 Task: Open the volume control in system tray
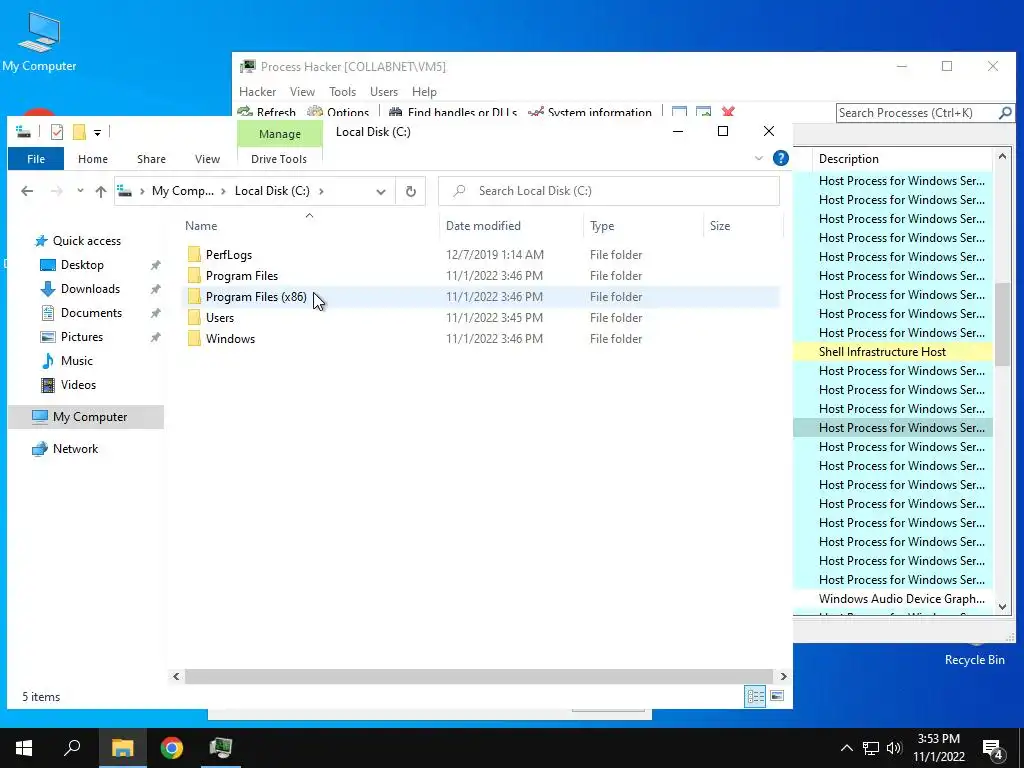pyautogui.click(x=894, y=748)
